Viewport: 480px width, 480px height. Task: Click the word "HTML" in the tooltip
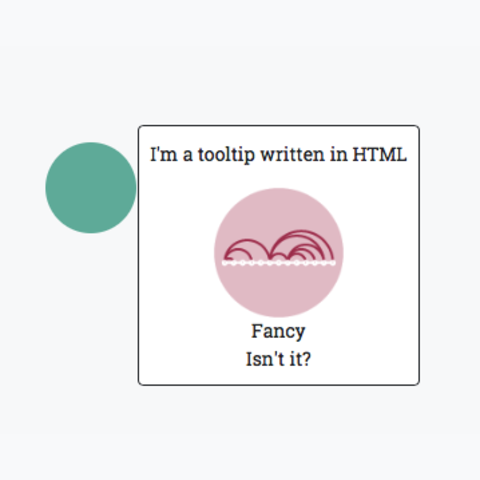click(x=380, y=155)
